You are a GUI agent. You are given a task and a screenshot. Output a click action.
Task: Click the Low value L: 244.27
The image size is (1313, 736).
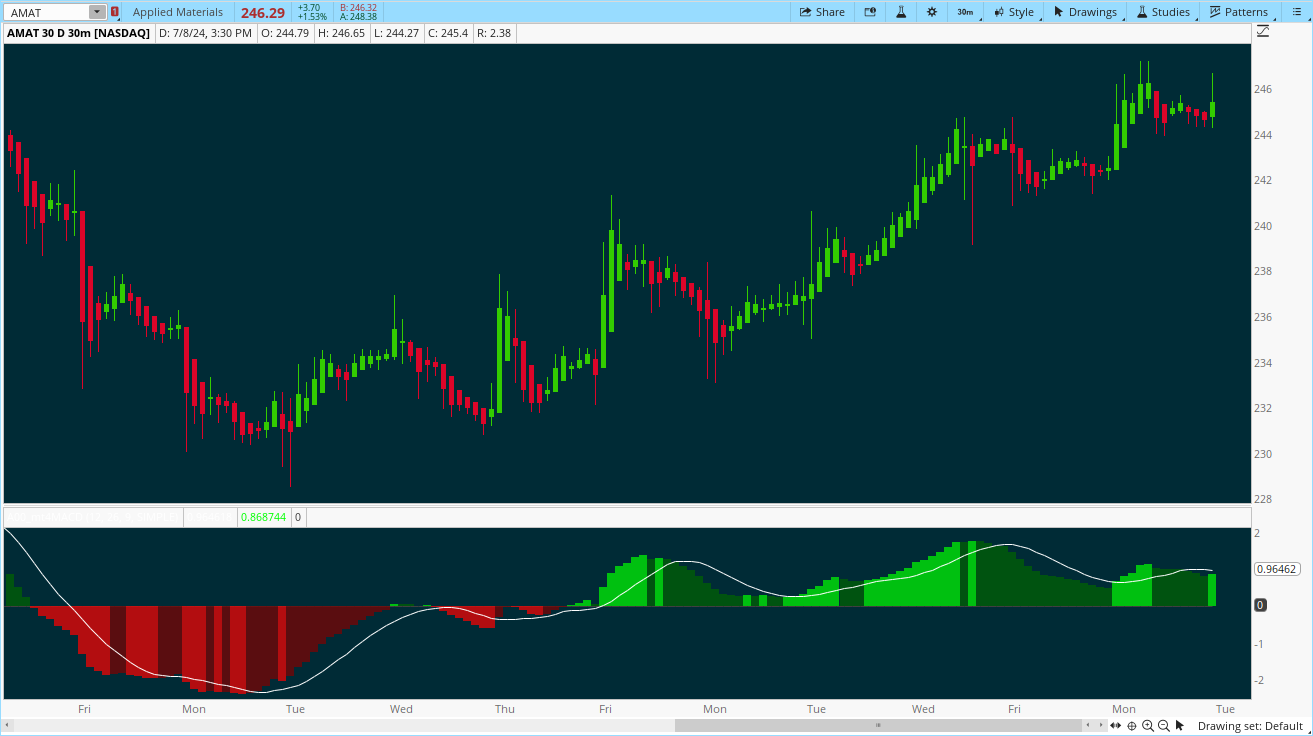point(397,33)
